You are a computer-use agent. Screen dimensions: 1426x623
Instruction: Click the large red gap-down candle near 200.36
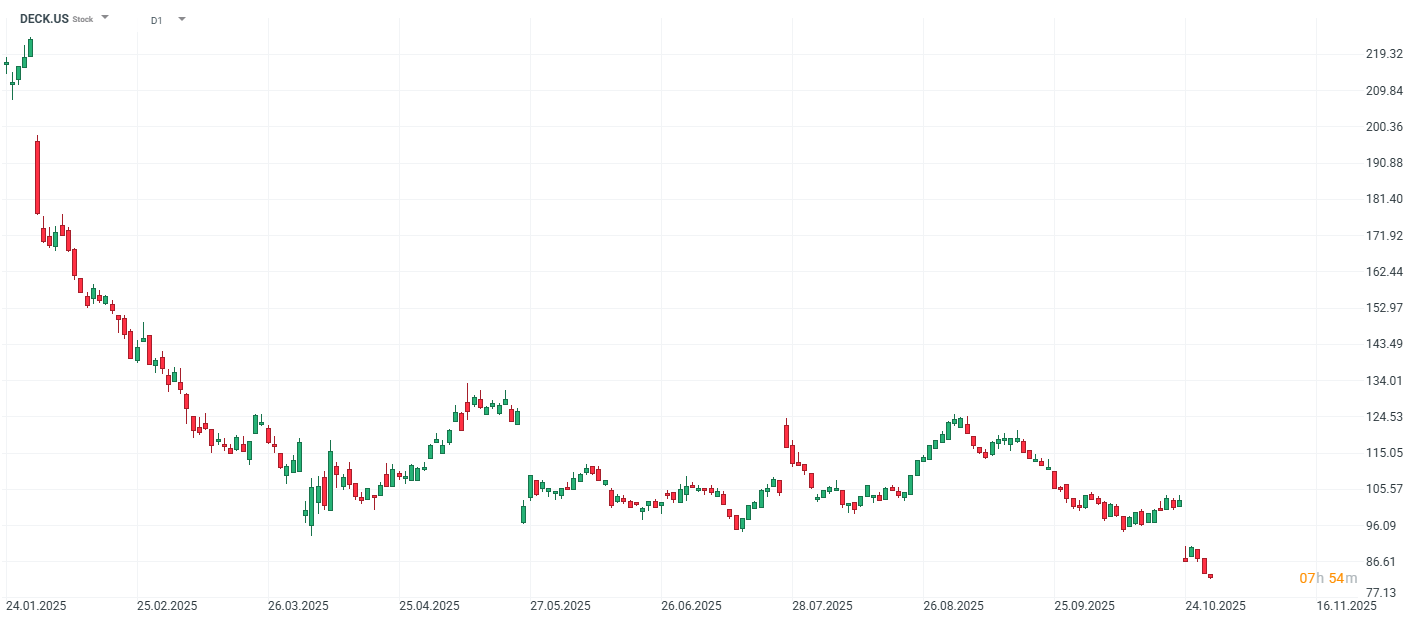click(37, 176)
